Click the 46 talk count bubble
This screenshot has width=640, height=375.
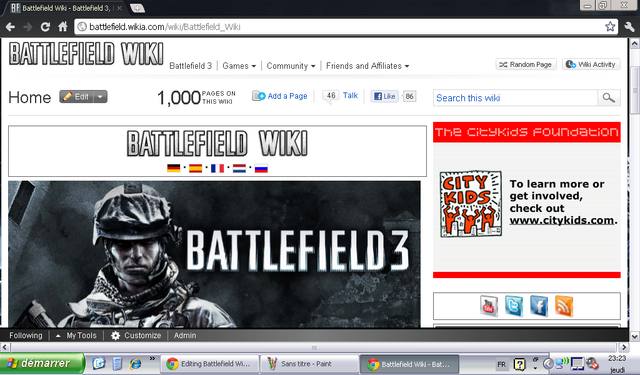331,96
